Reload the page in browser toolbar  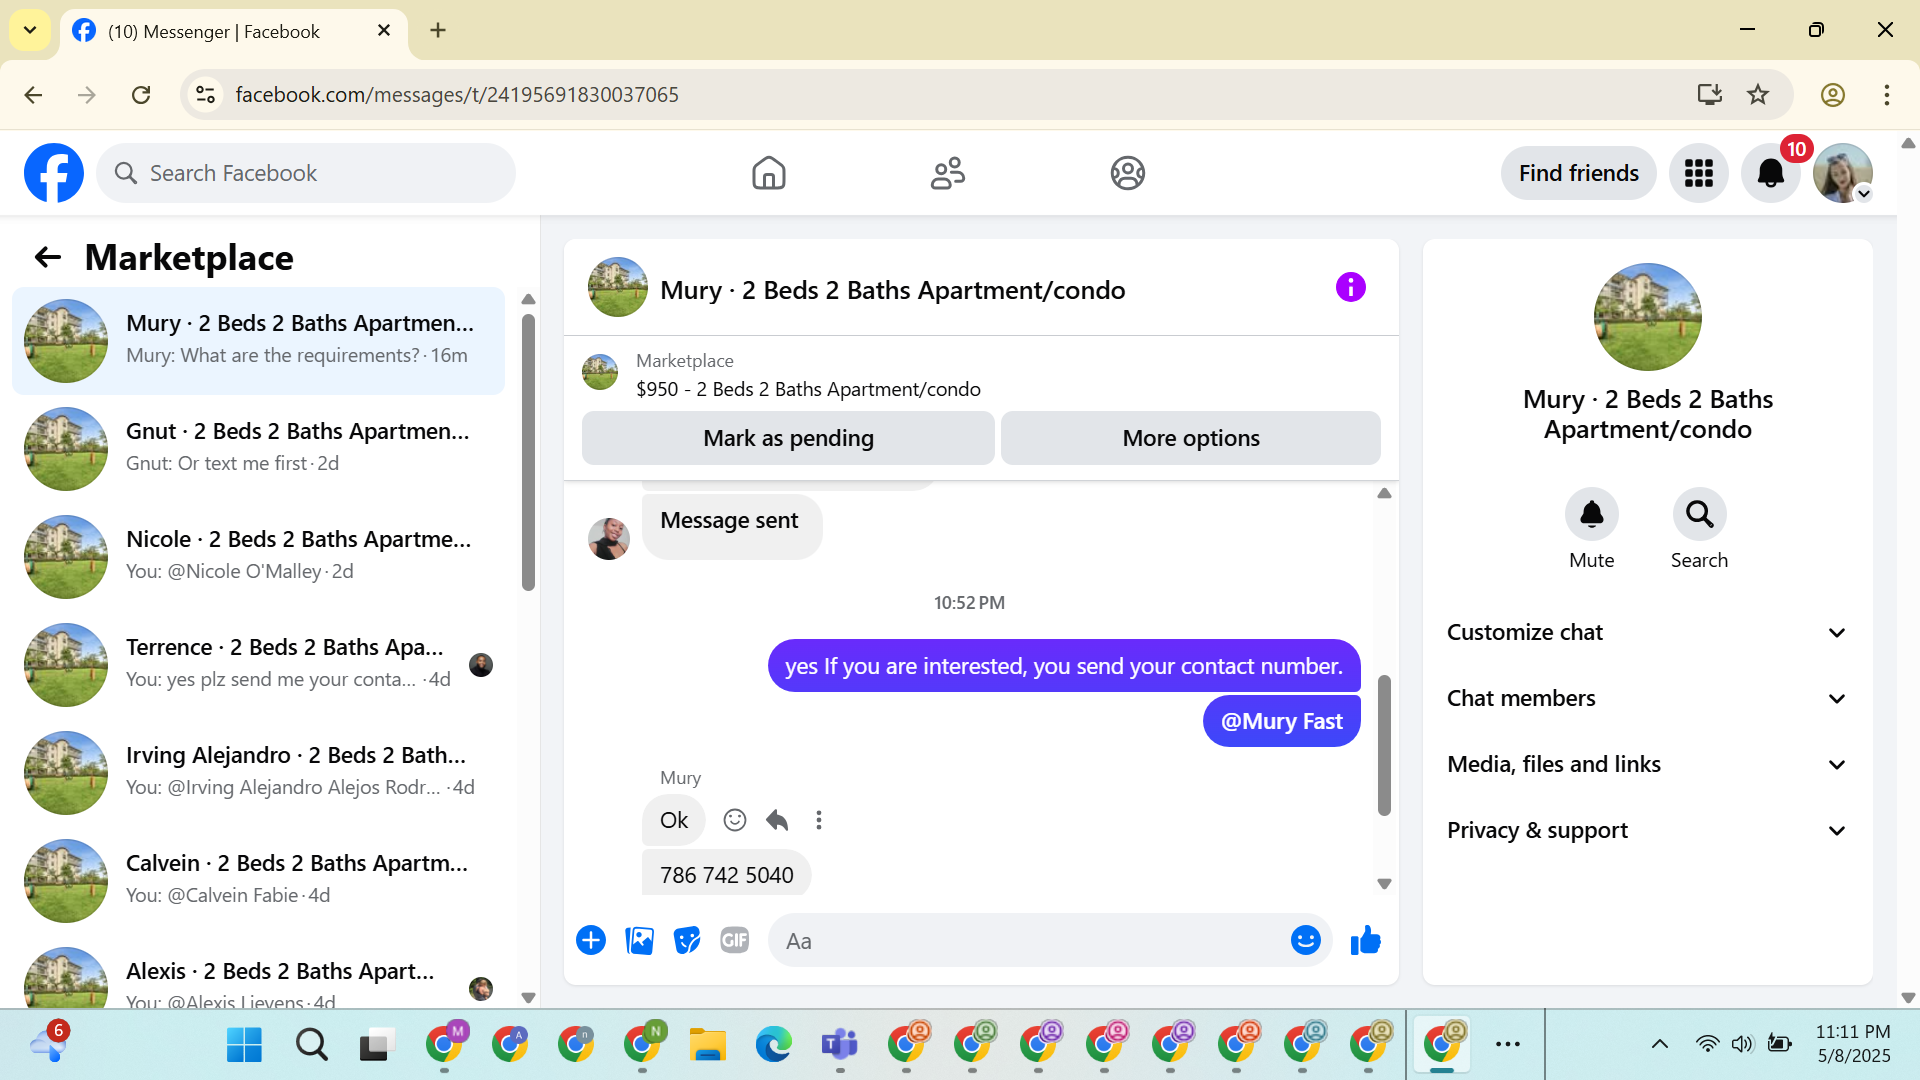(141, 94)
